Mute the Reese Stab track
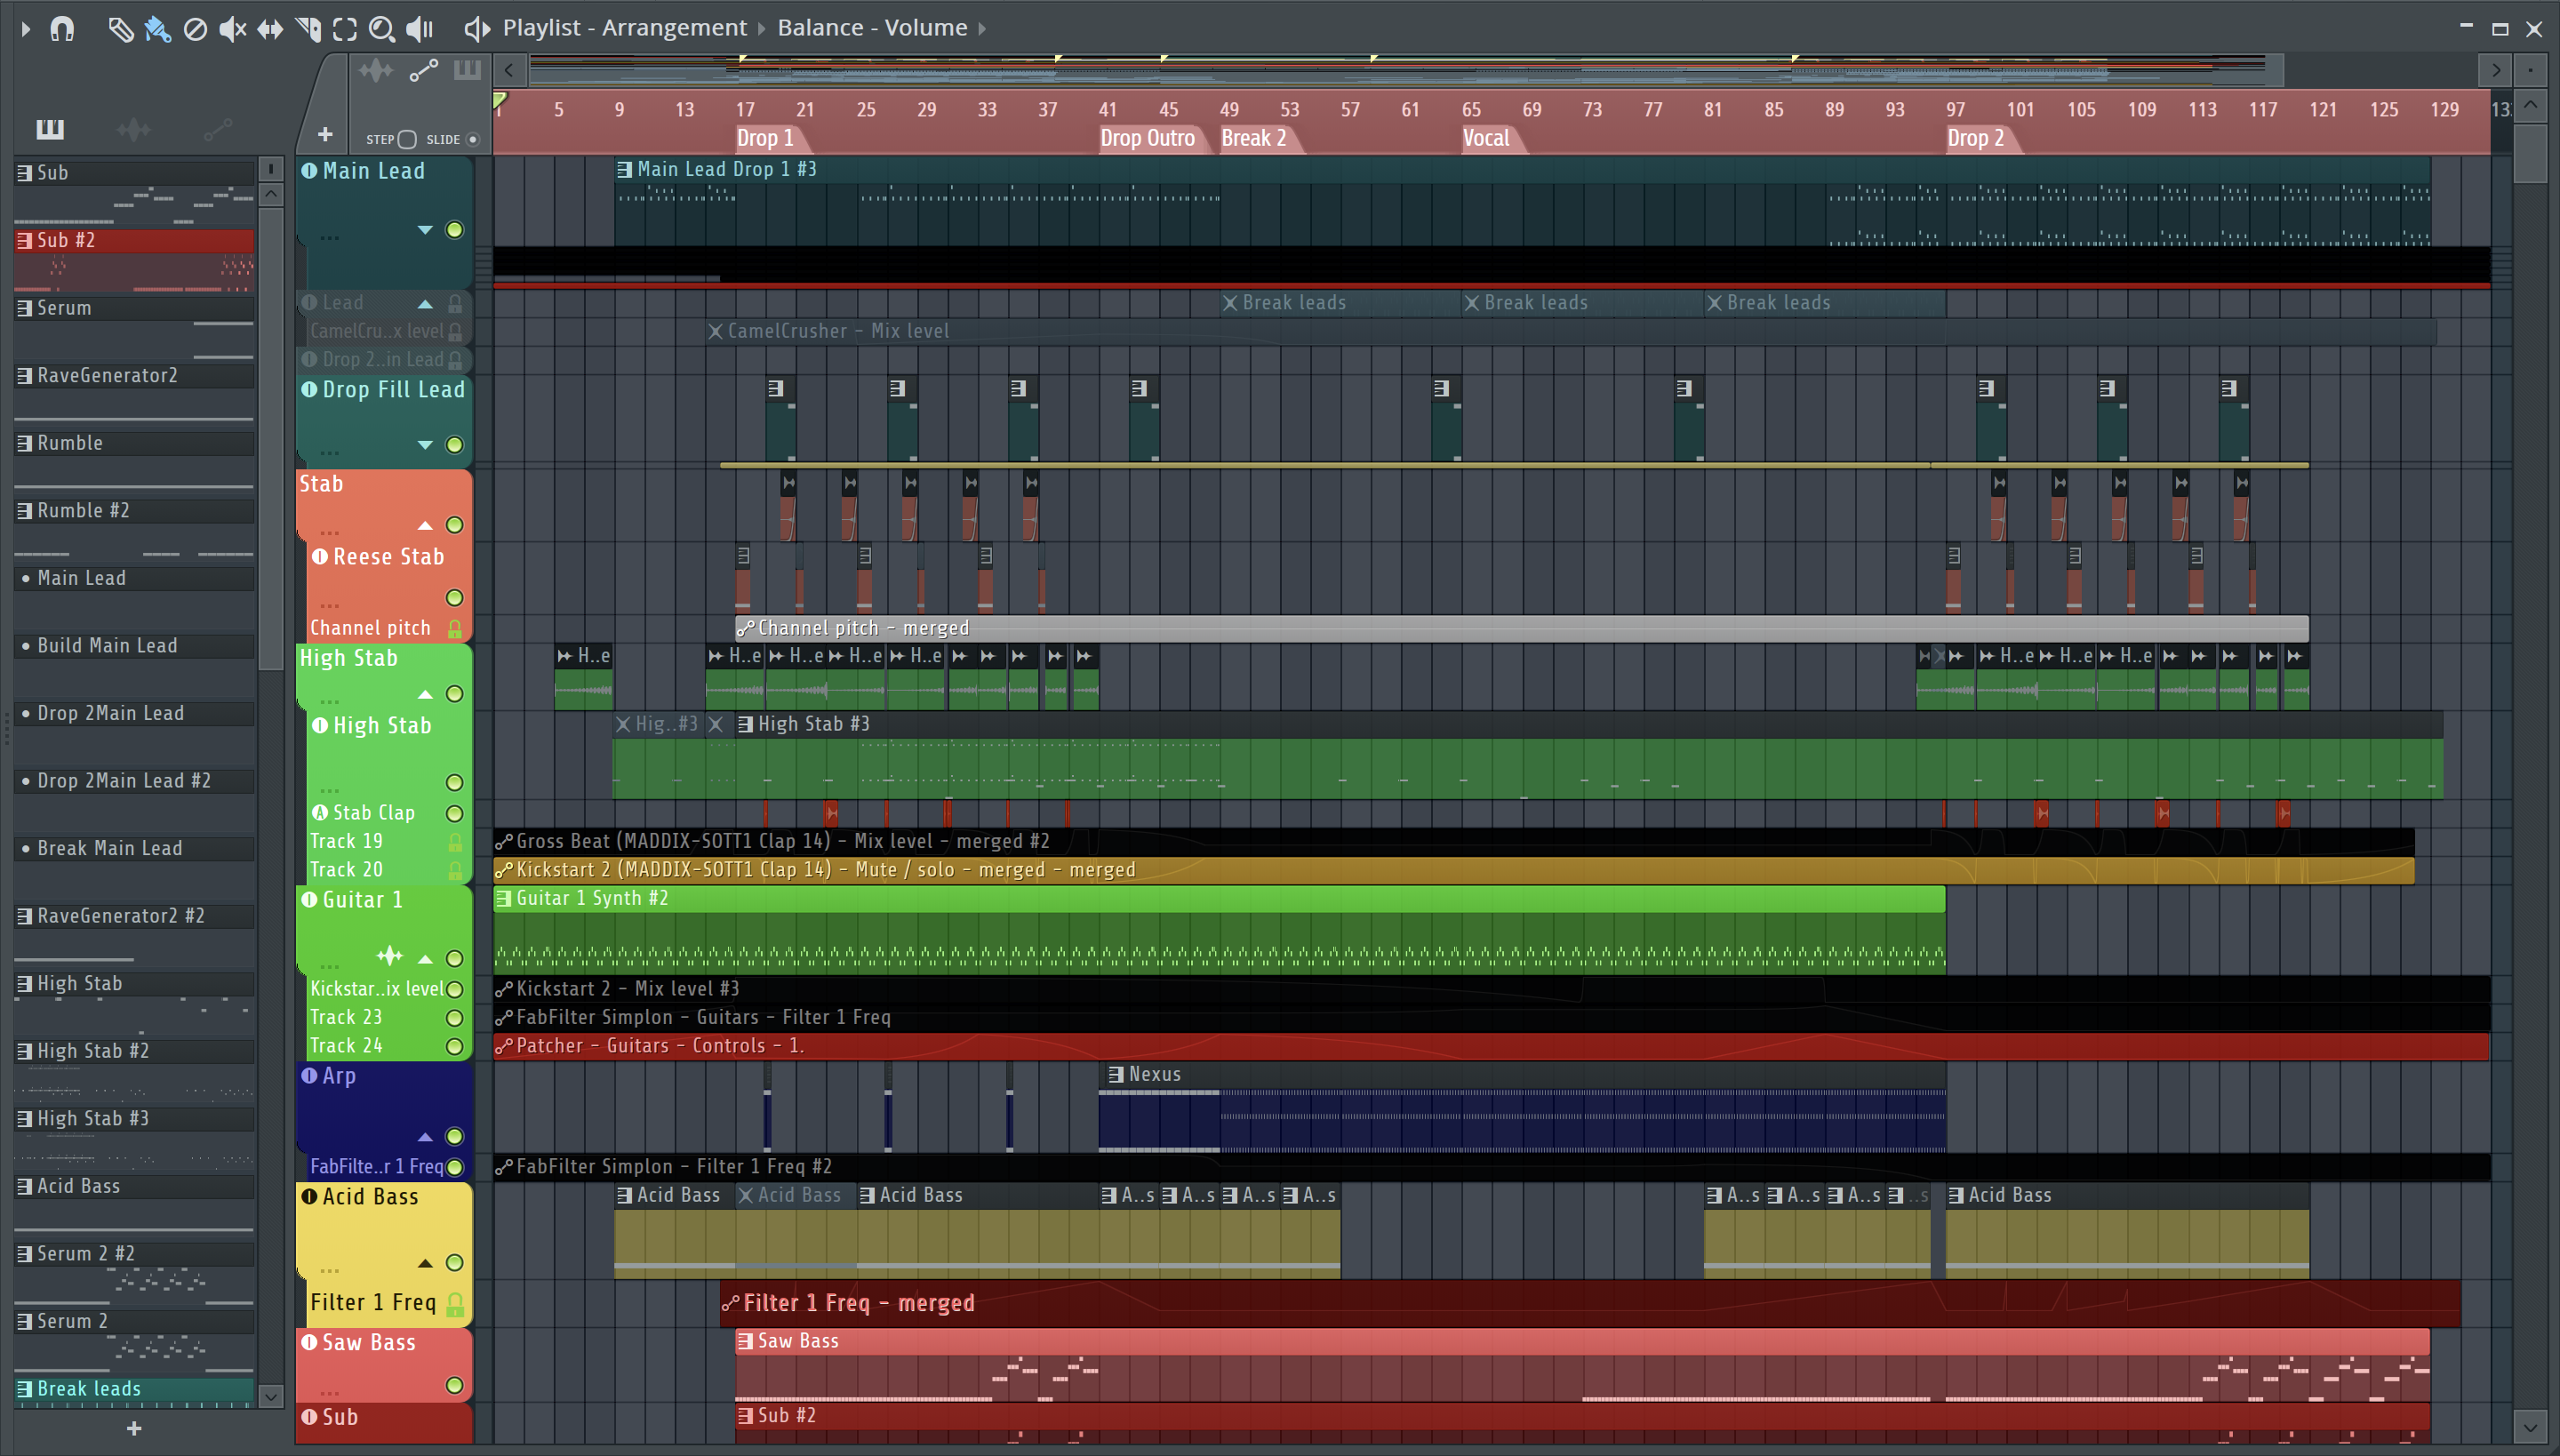 pos(454,598)
